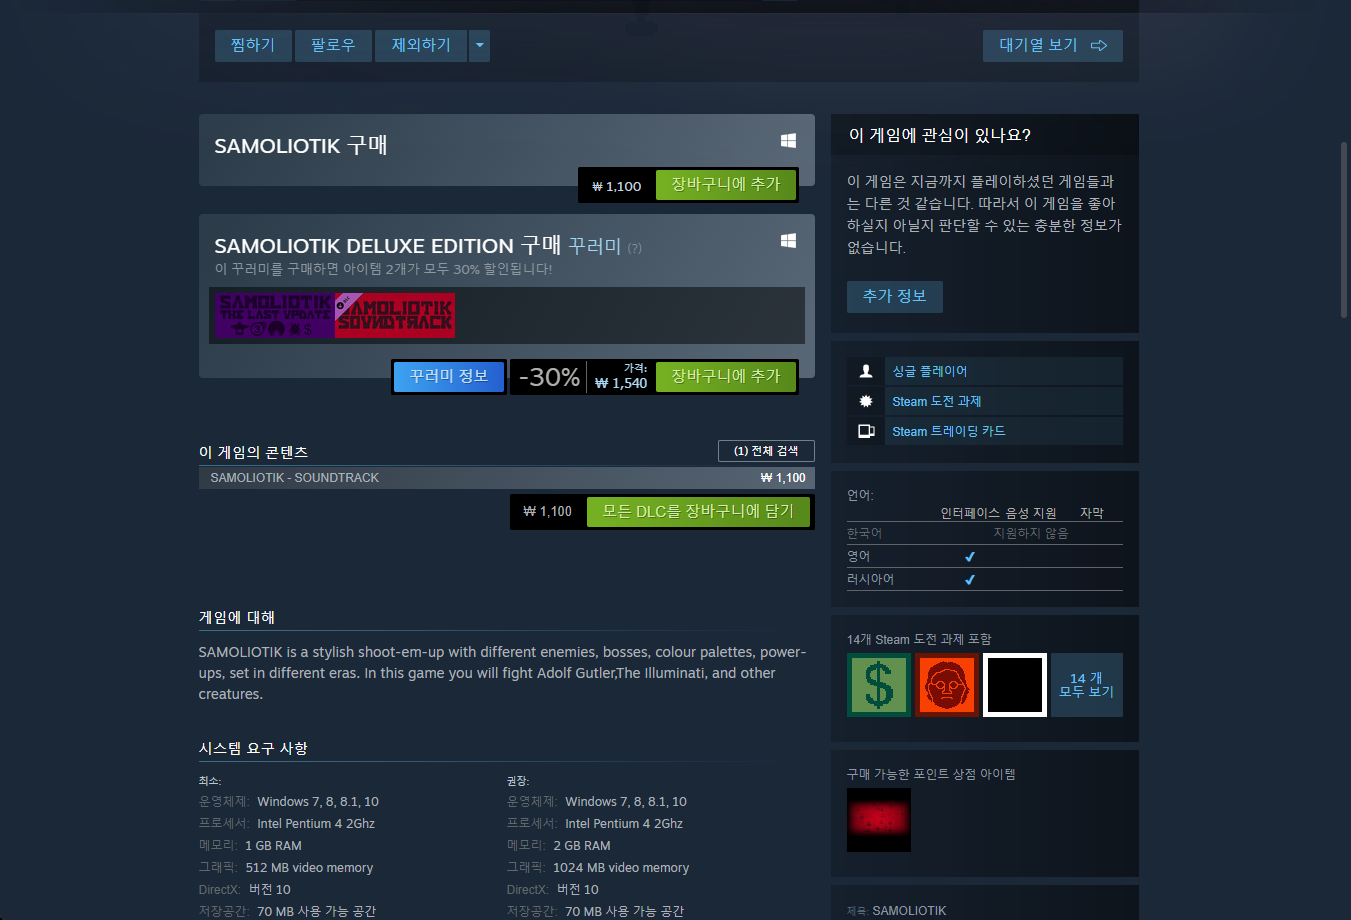
Task: Click Windows icon in Deluxe Edition box
Action: coord(788,241)
